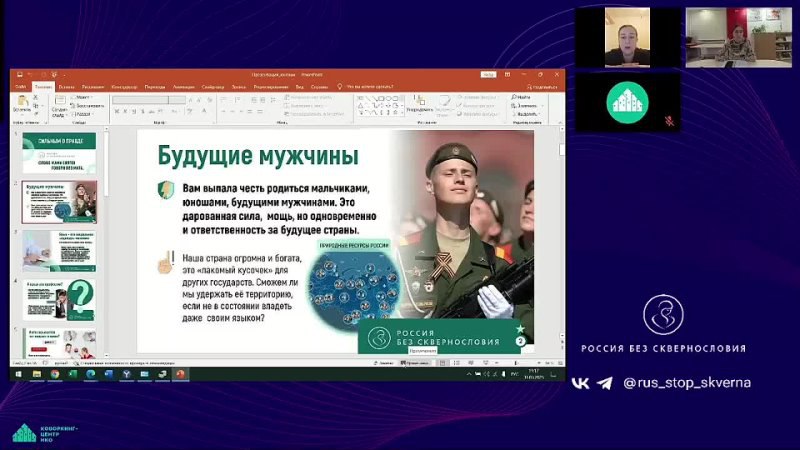Image resolution: width=800 pixels, height=450 pixels.
Task: Toggle the Notes (Заметки) pane
Action: pyautogui.click(x=384, y=363)
